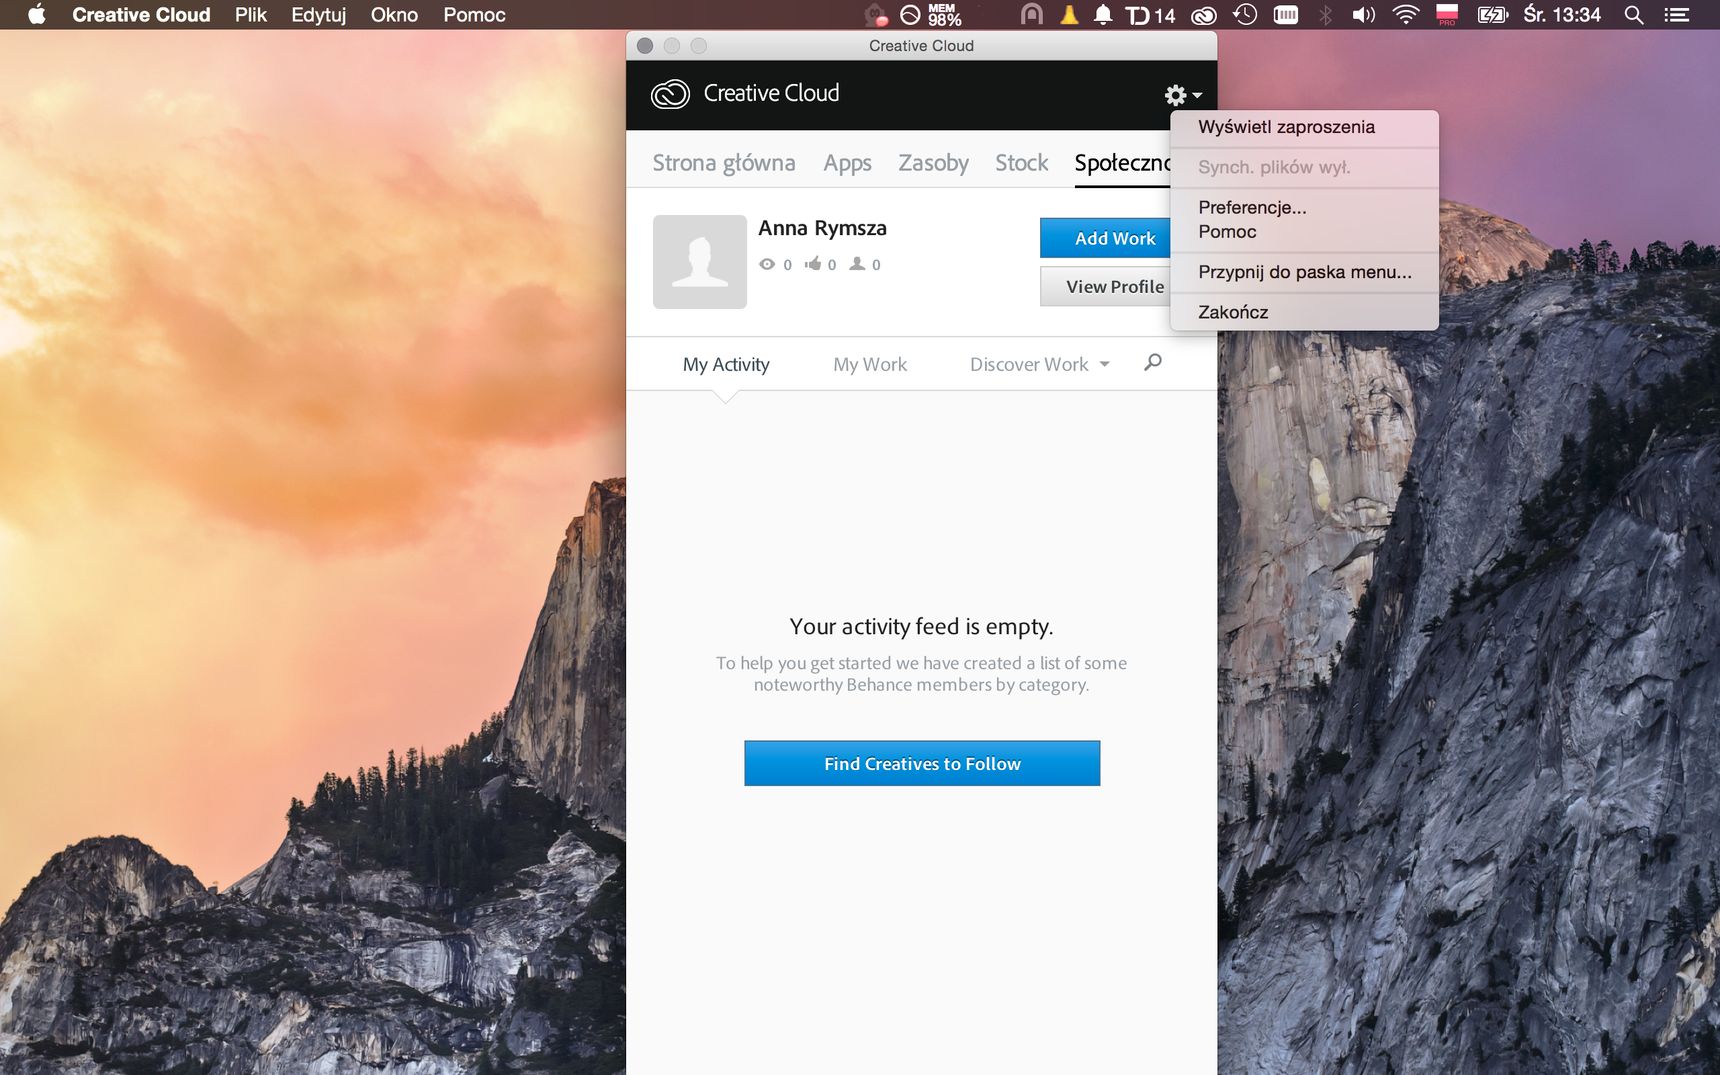
Task: Open the Zasoby tab
Action: 933,163
